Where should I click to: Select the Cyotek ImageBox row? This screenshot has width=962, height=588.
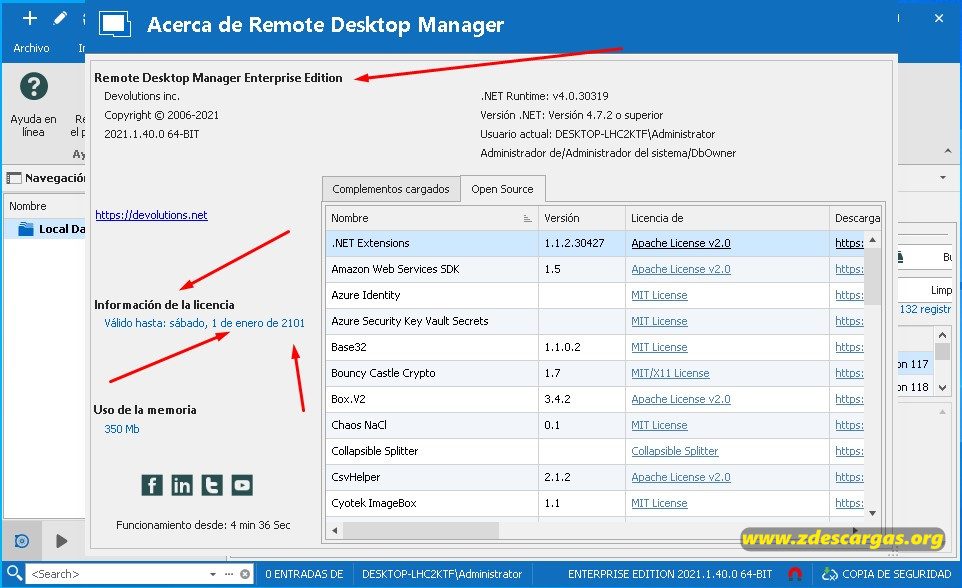pyautogui.click(x=595, y=503)
